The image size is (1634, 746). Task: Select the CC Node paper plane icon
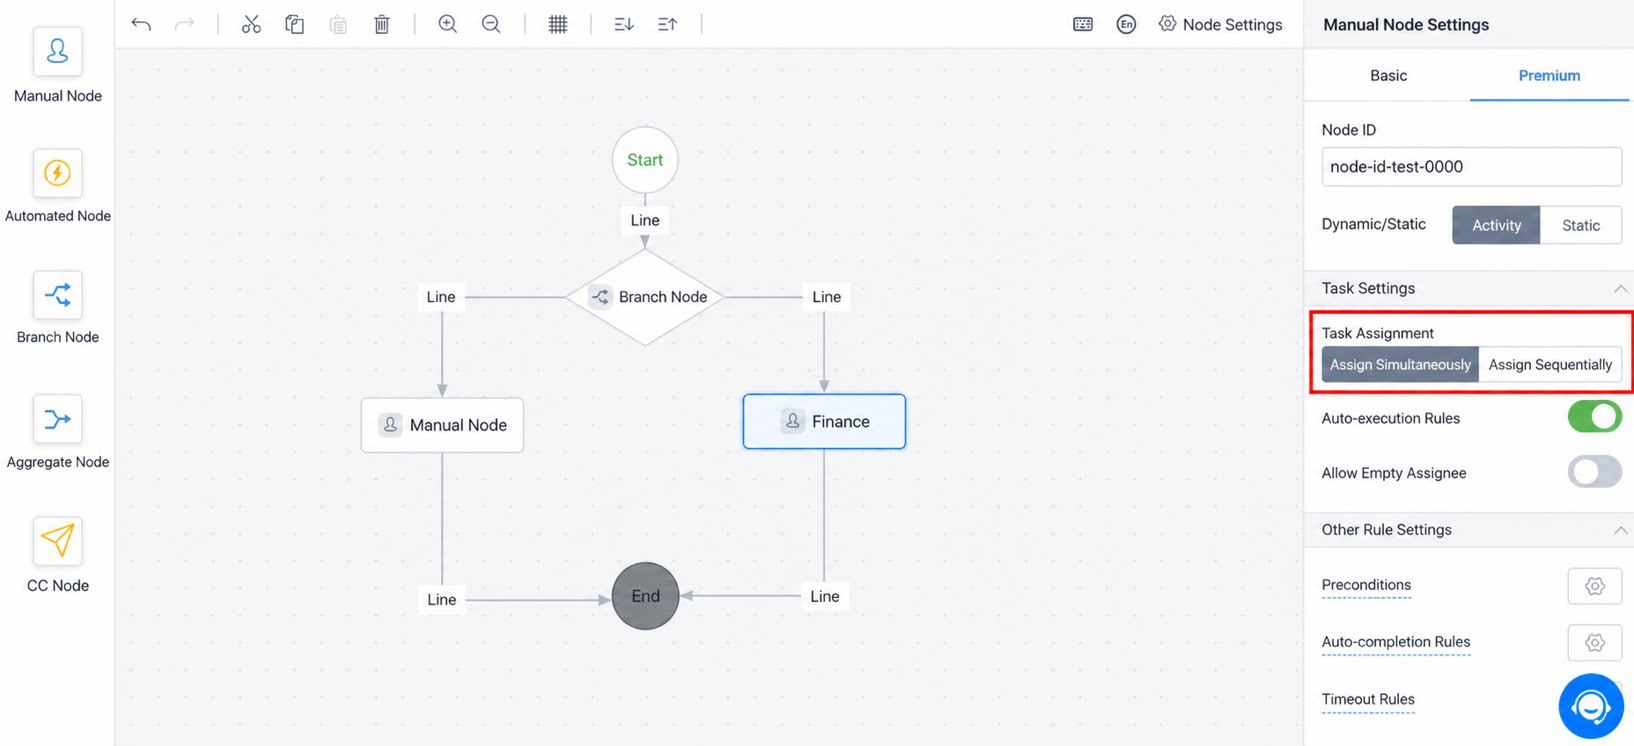[57, 541]
